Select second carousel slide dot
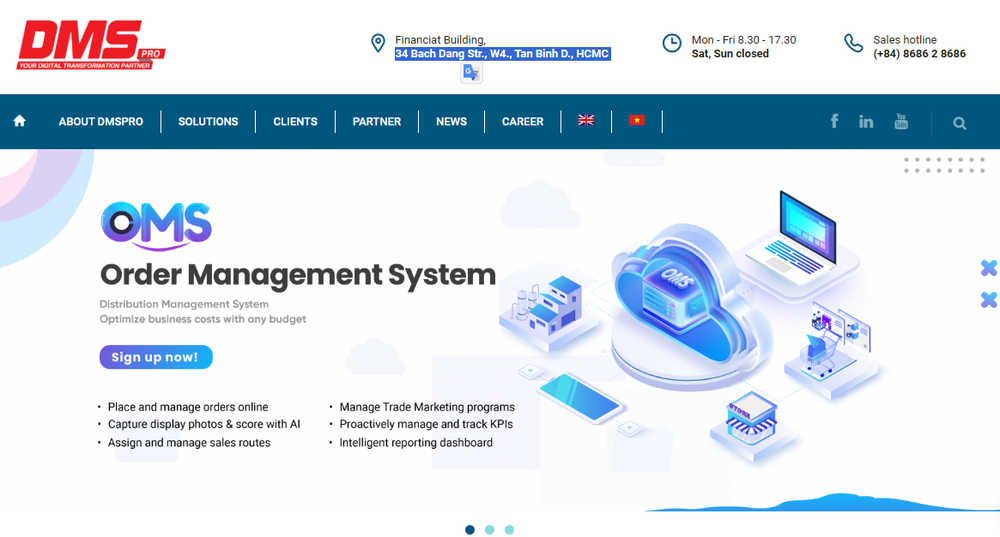The height and width of the screenshot is (537, 1000). coord(490,529)
